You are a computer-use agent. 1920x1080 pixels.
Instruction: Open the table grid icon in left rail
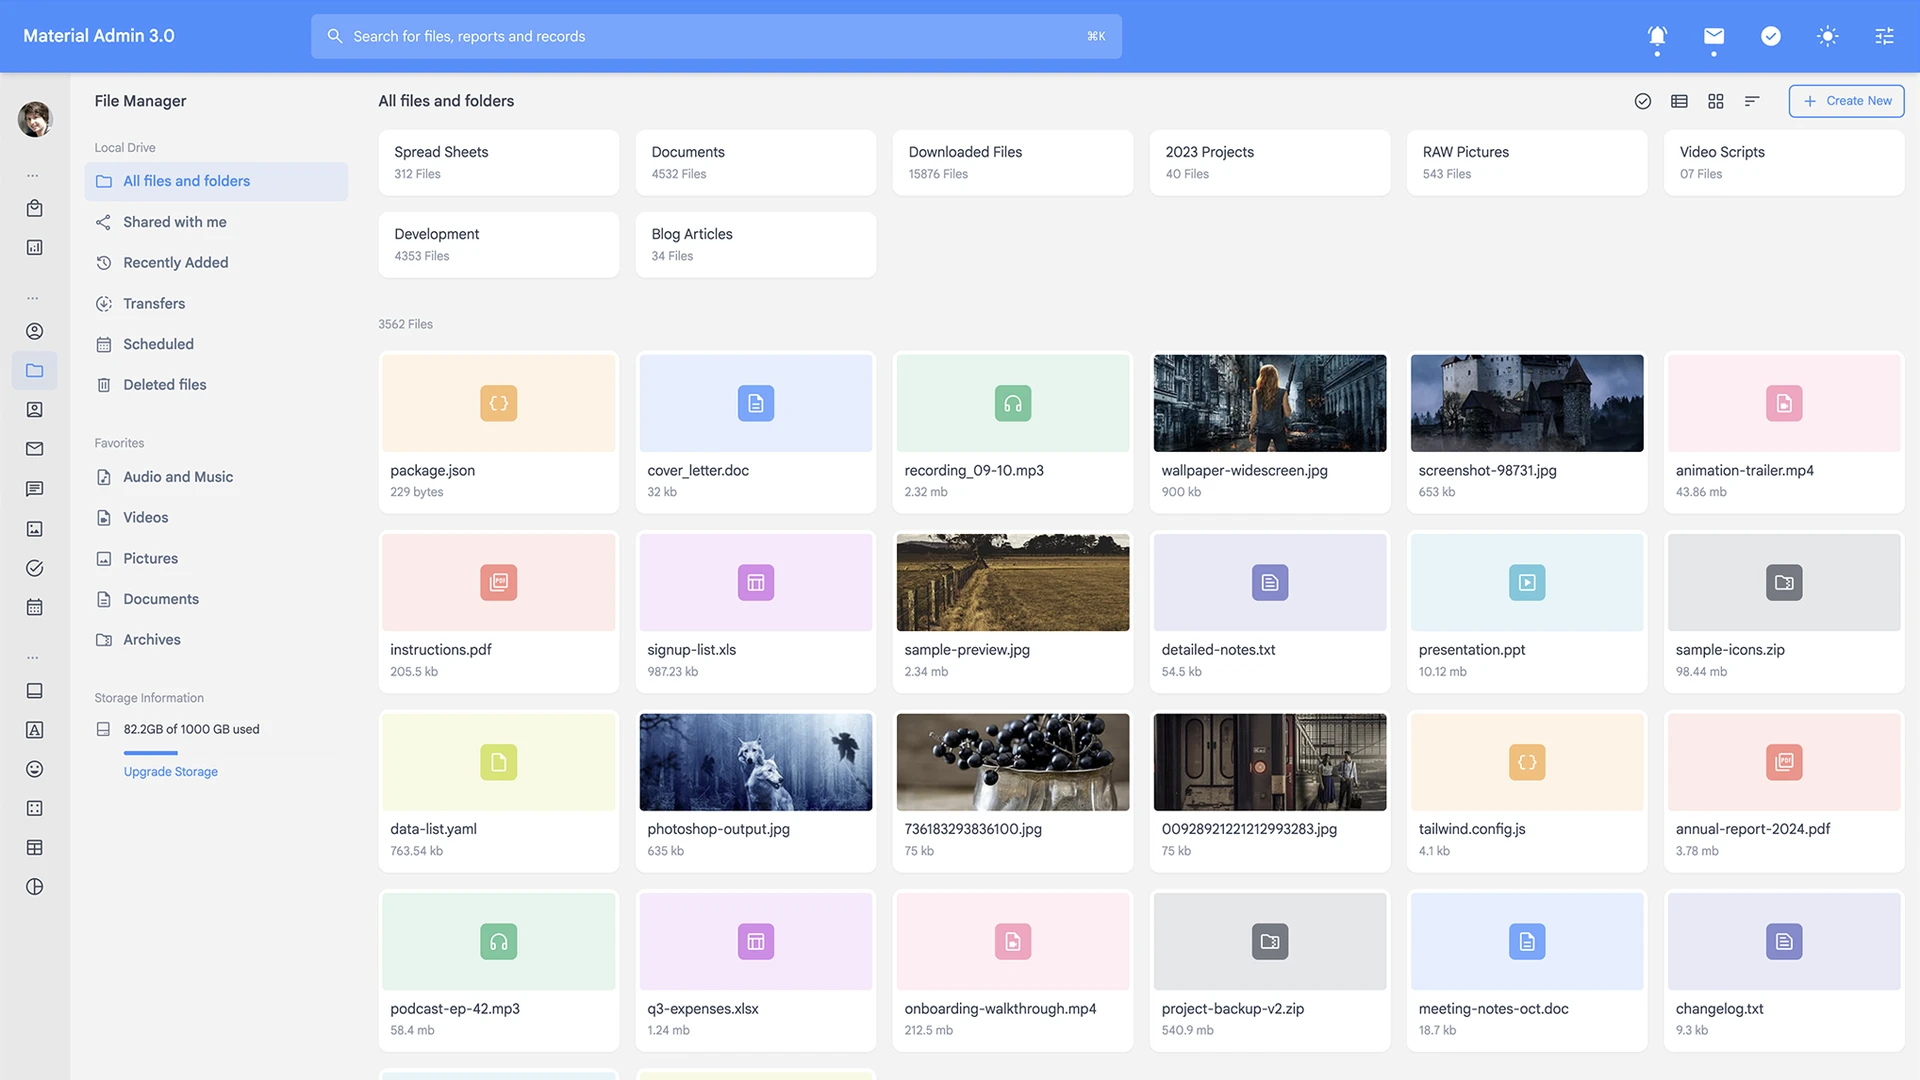tap(35, 848)
